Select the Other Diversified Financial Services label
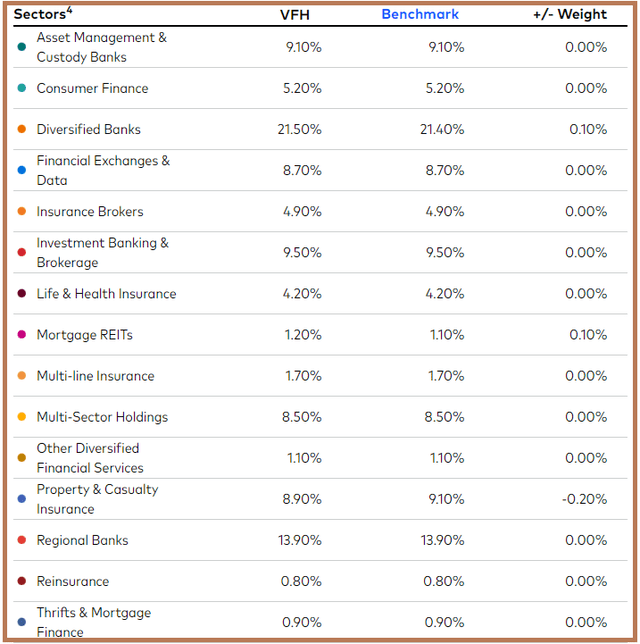 pyautogui.click(x=90, y=458)
